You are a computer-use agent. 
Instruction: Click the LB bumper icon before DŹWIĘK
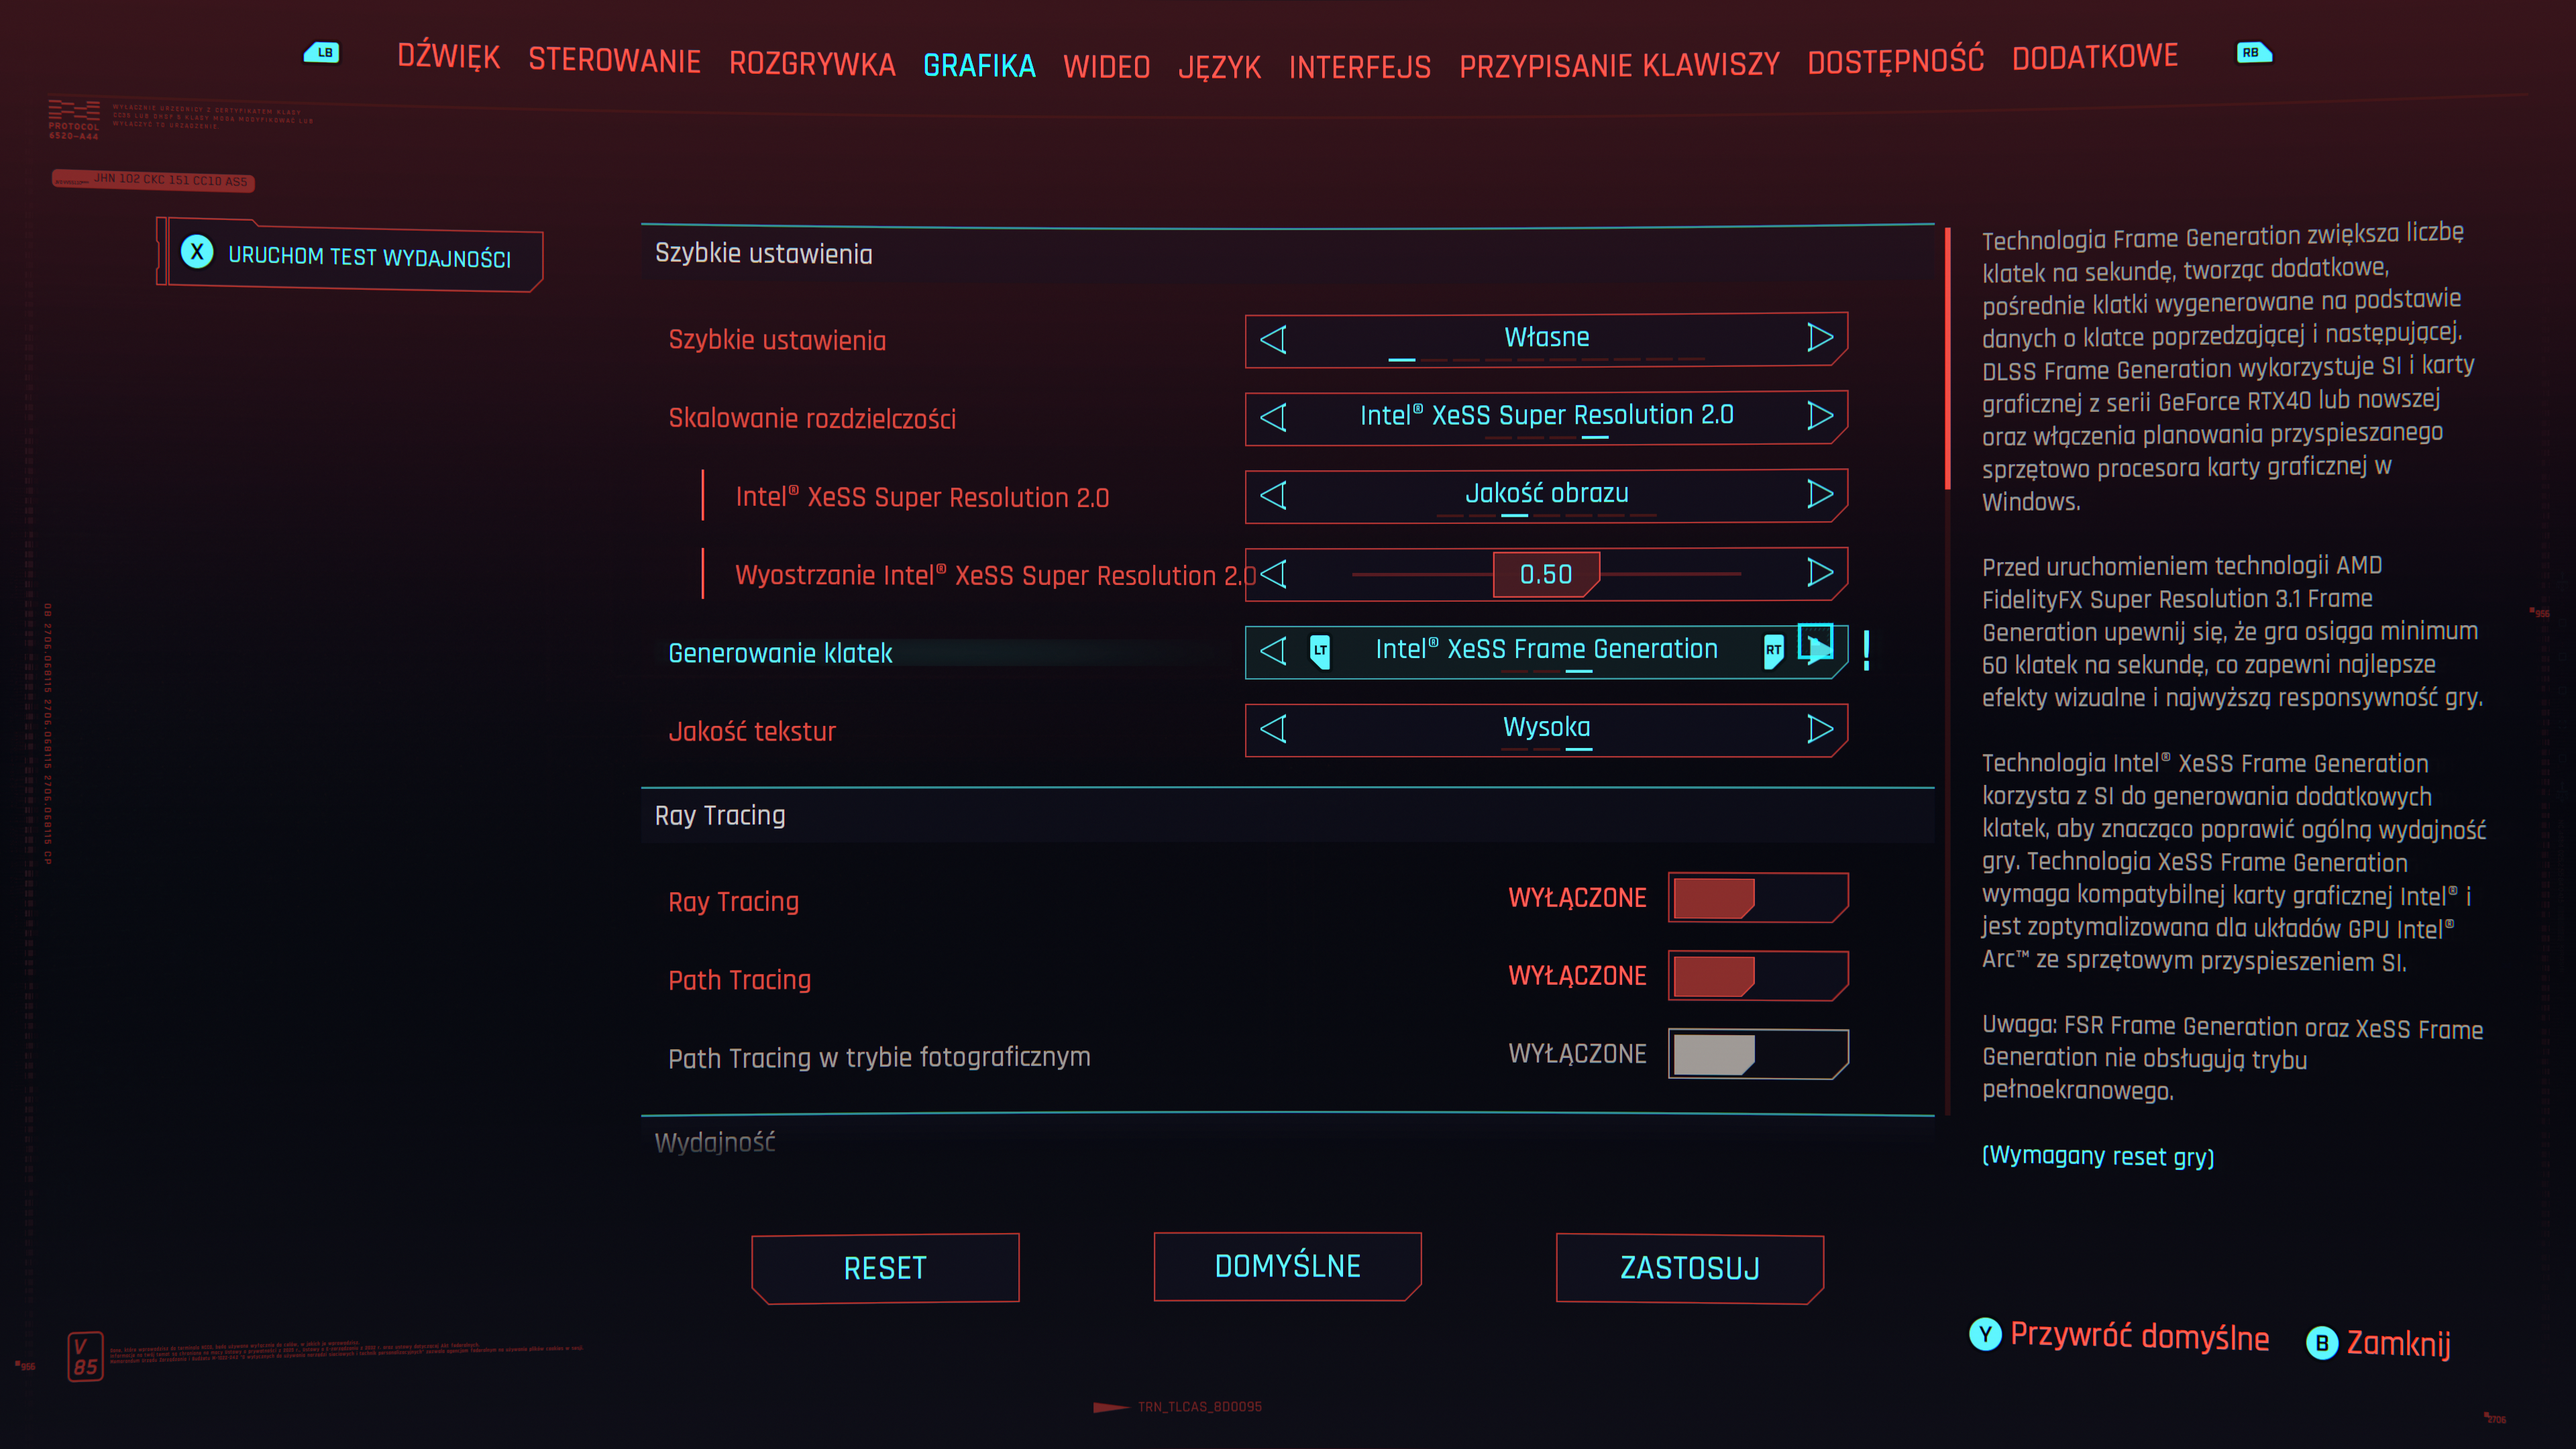pos(322,53)
